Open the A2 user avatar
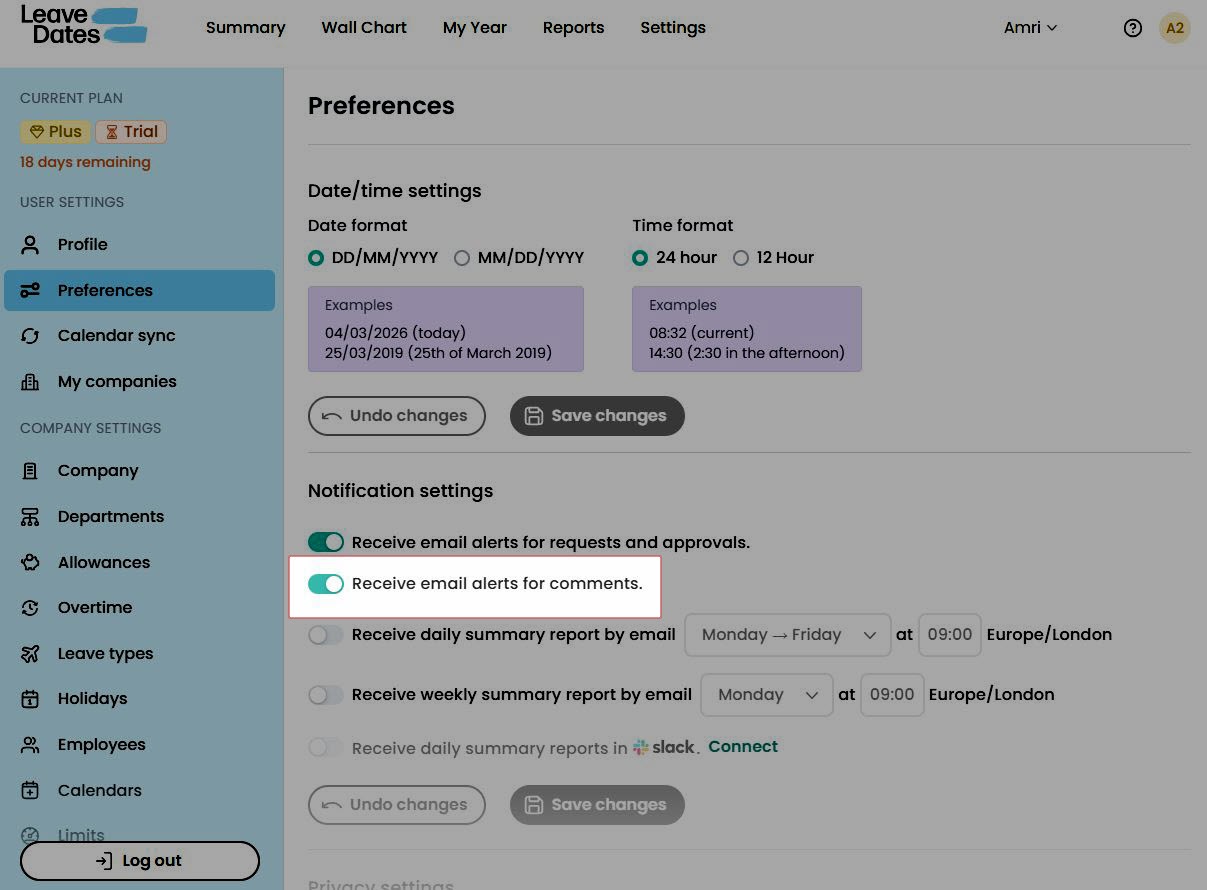Screen dimensions: 1207x890 1175,28
